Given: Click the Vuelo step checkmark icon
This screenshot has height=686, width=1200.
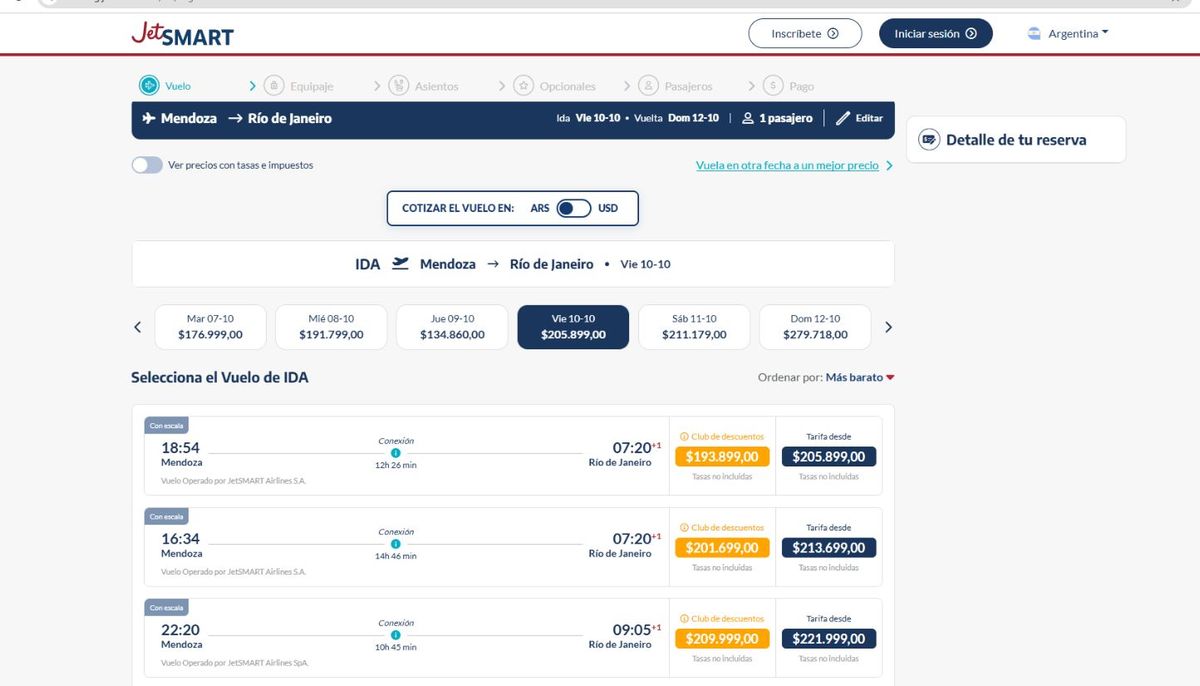Looking at the screenshot, I should pyautogui.click(x=150, y=85).
